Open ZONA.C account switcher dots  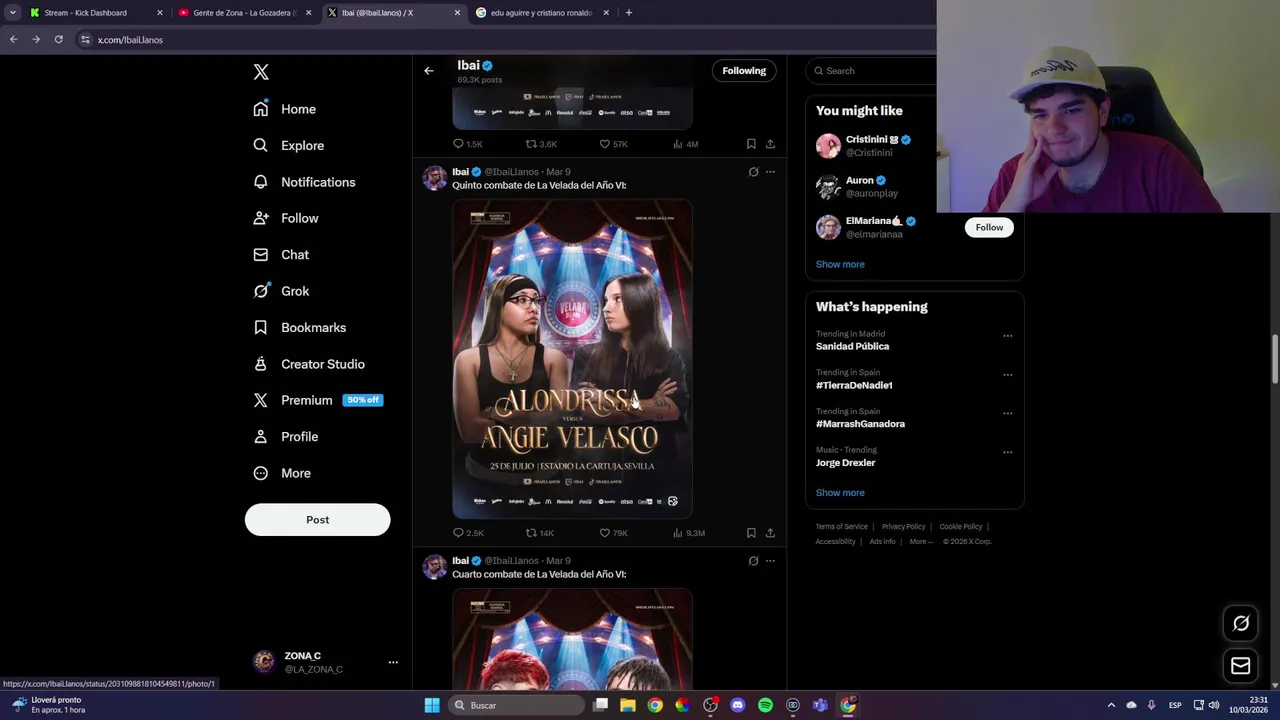(x=393, y=662)
